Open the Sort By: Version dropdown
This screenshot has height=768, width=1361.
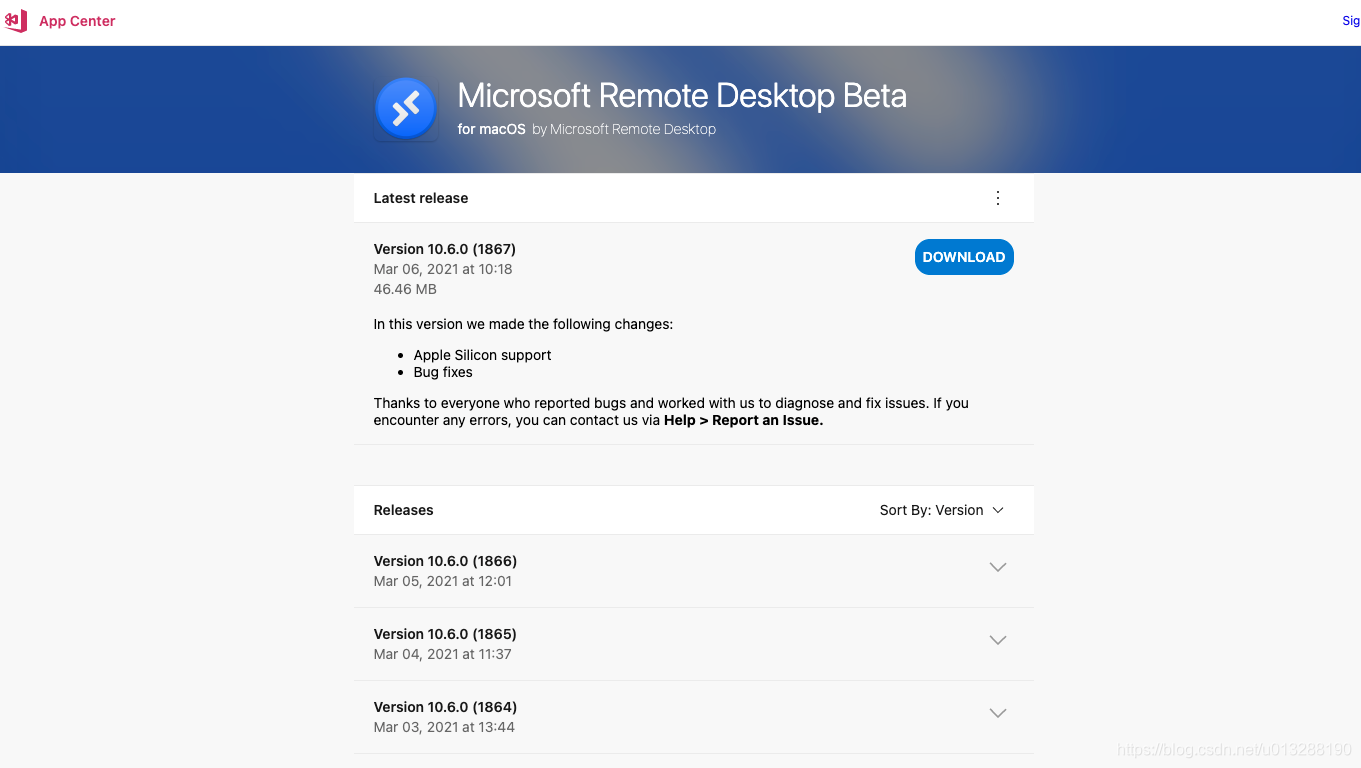point(941,510)
